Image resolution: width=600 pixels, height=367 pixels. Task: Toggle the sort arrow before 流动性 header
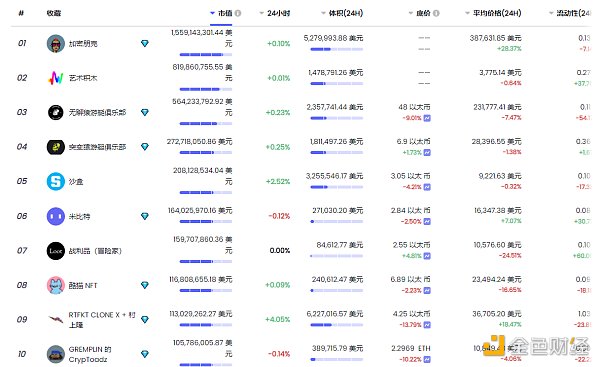click(x=551, y=13)
